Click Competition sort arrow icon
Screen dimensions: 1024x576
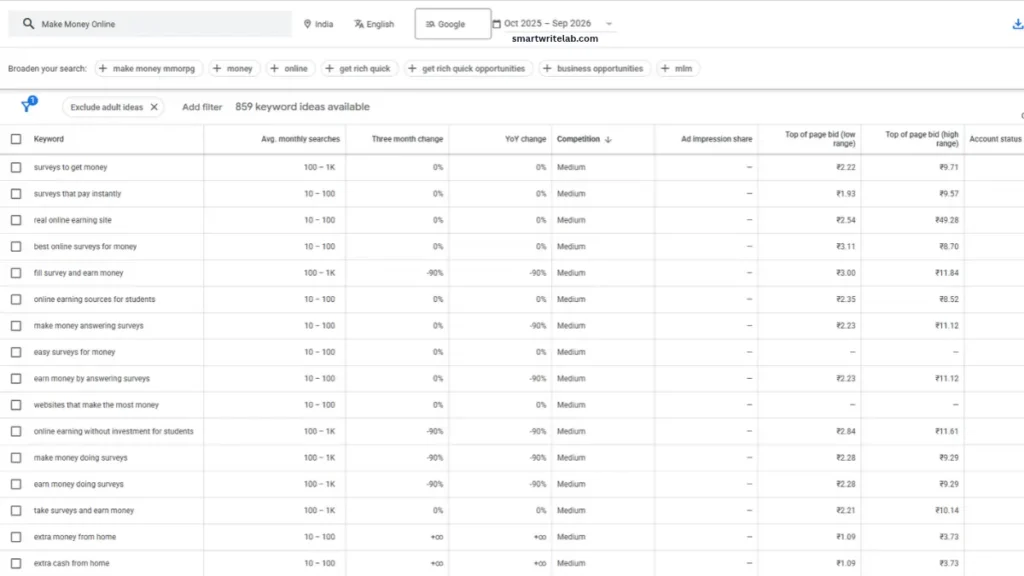coord(608,139)
